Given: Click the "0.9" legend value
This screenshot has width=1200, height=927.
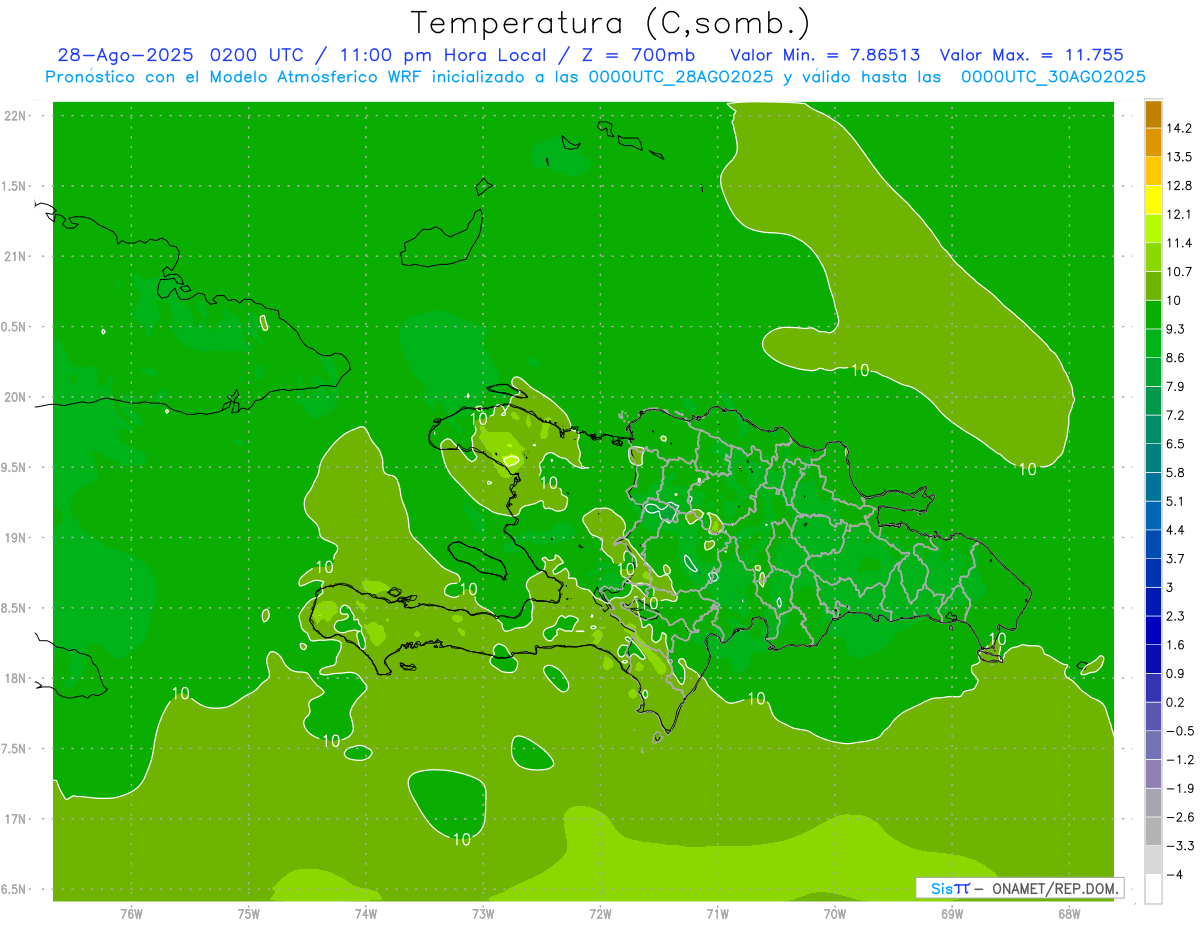Looking at the screenshot, I should 1175,674.
